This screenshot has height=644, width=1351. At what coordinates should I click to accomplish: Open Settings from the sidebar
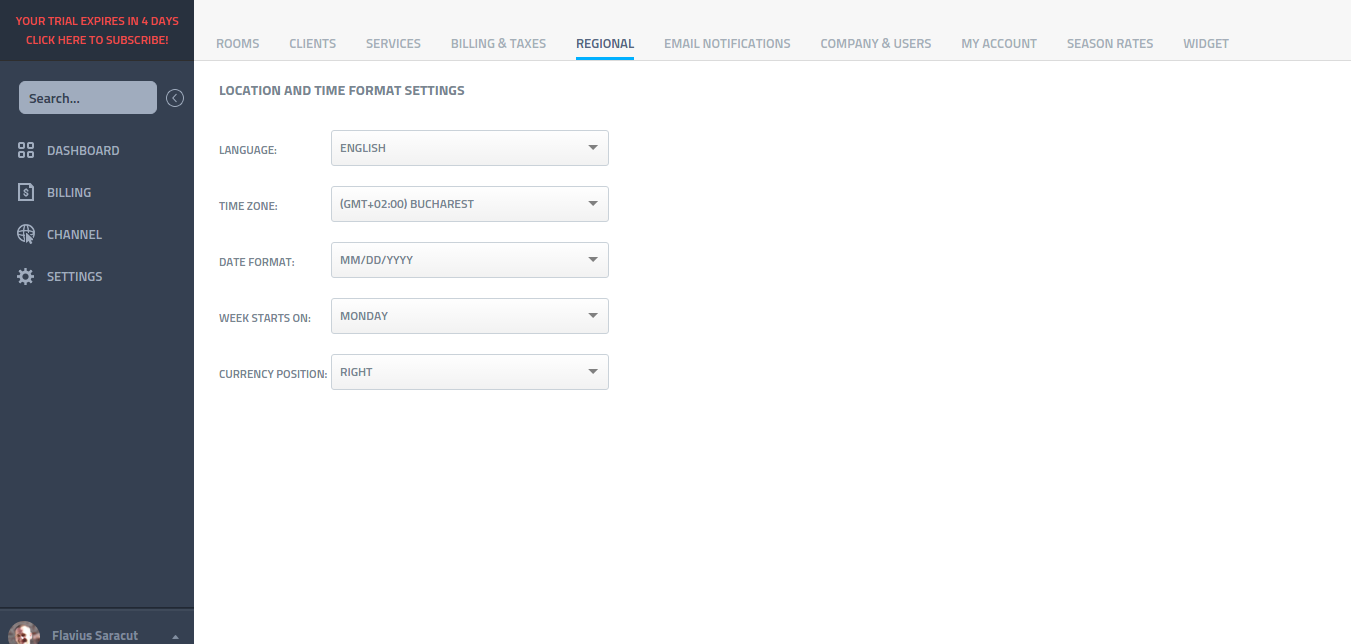pyautogui.click(x=74, y=276)
